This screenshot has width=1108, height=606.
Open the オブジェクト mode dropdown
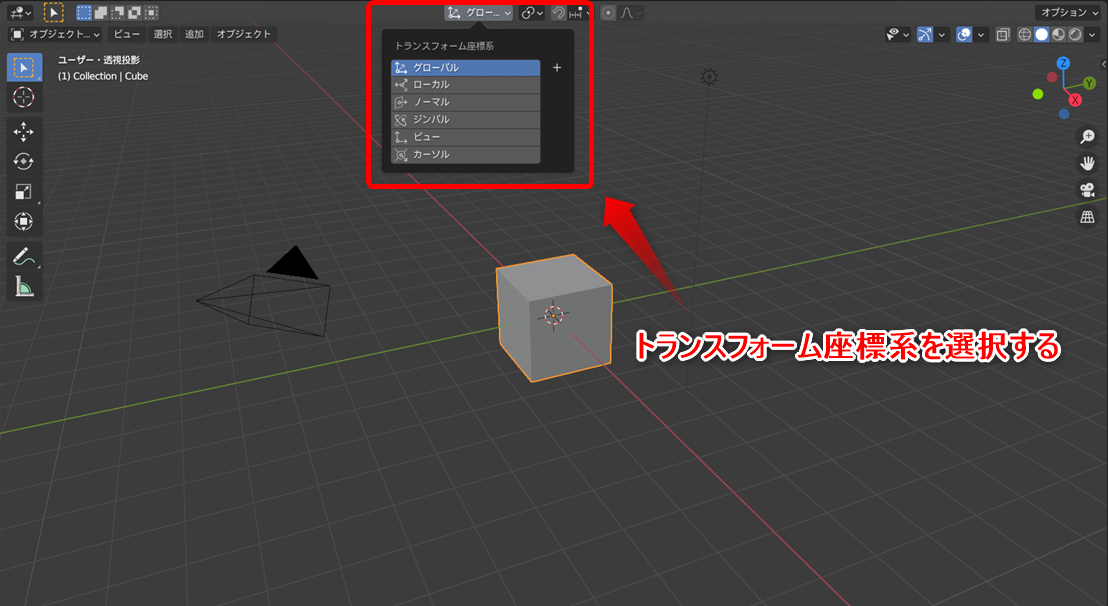55,34
